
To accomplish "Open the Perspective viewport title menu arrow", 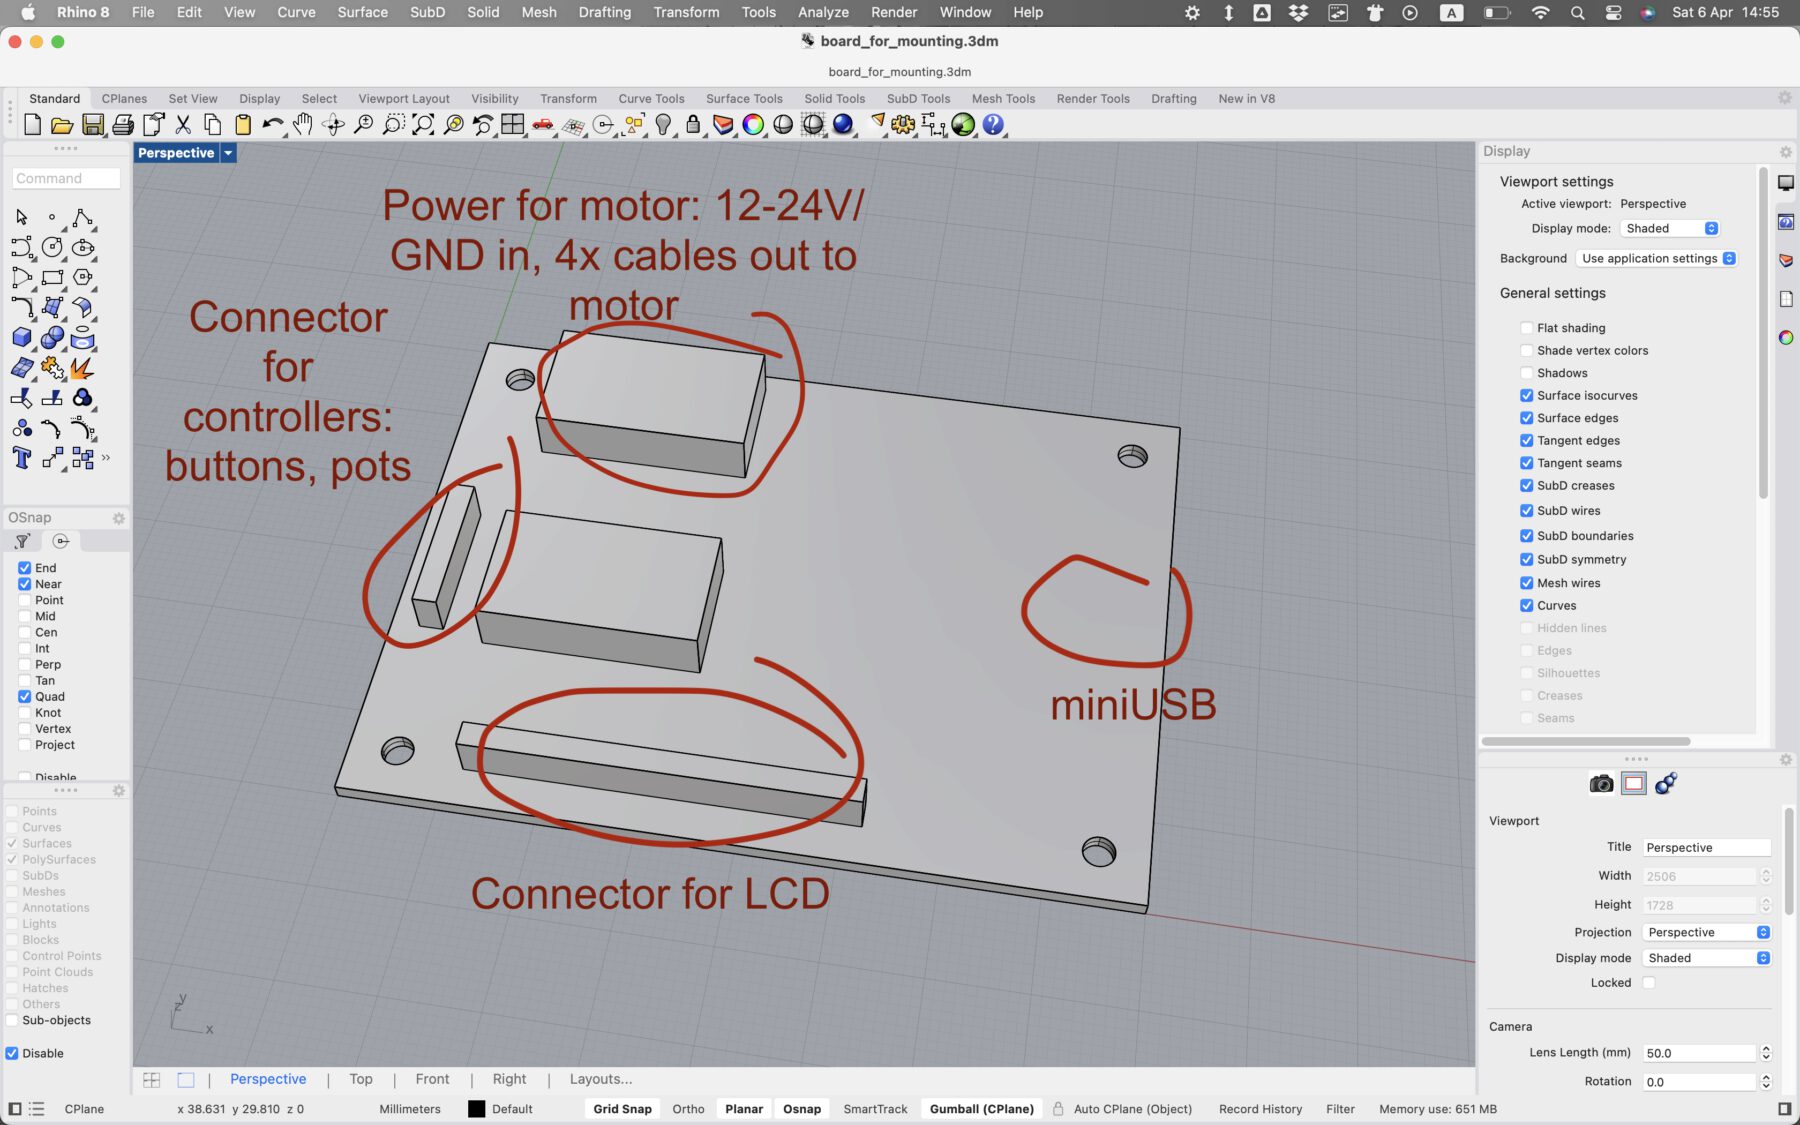I will [228, 153].
